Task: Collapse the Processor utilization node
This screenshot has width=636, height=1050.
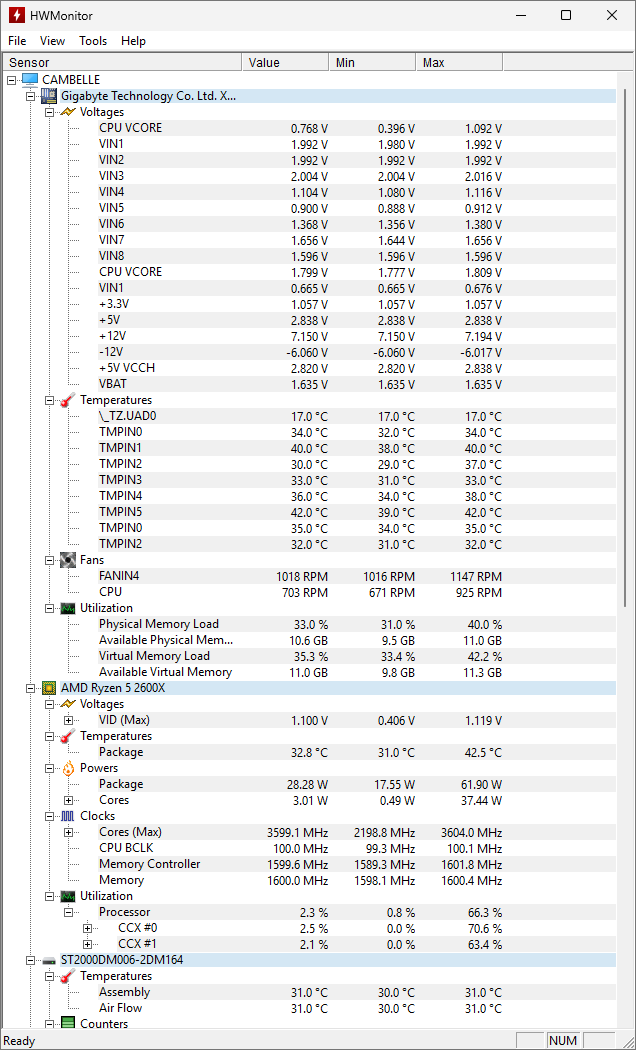Action: click(x=68, y=912)
